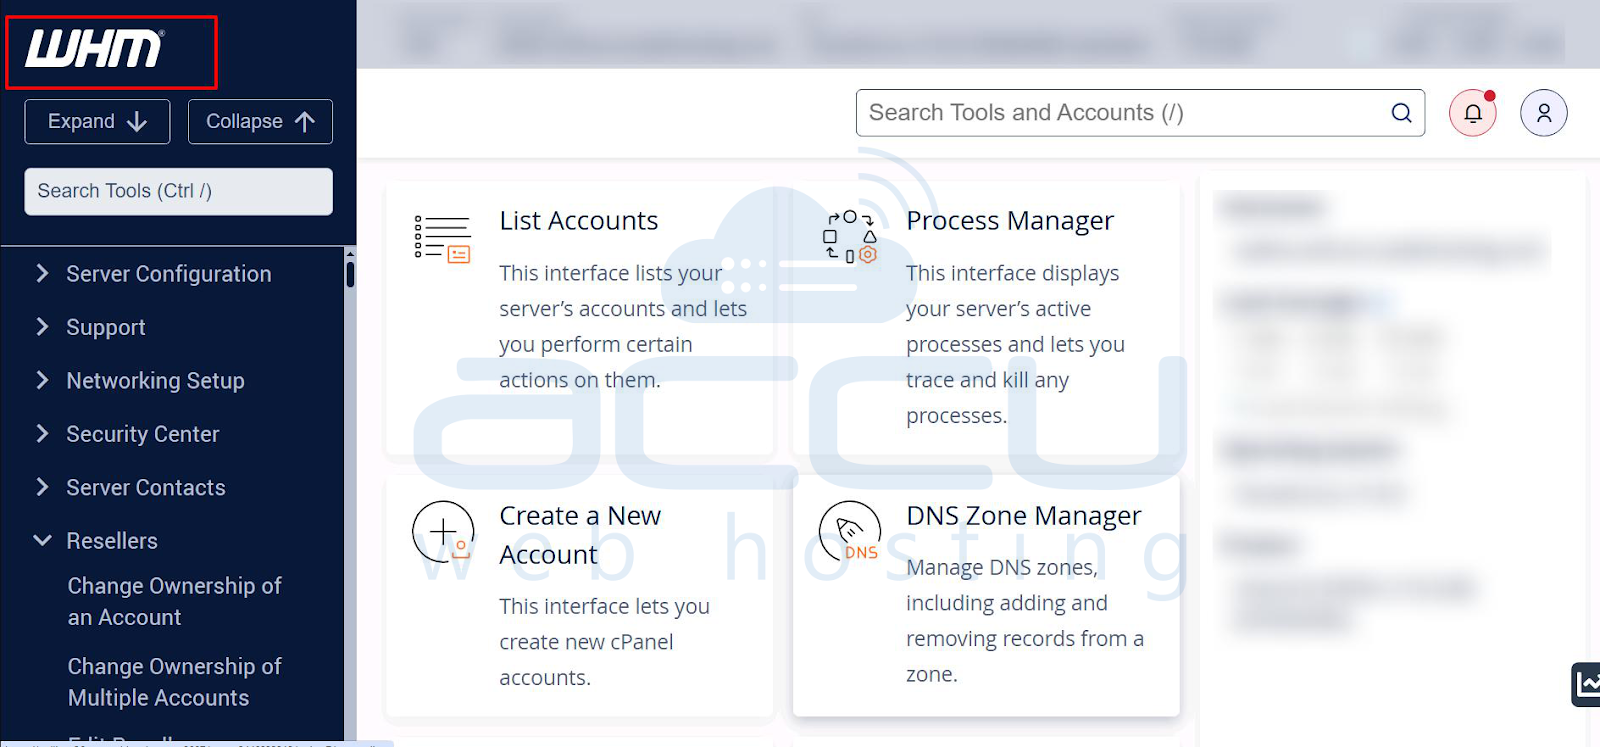Image resolution: width=1600 pixels, height=747 pixels.
Task: Click the List Accounts icon
Action: [443, 238]
